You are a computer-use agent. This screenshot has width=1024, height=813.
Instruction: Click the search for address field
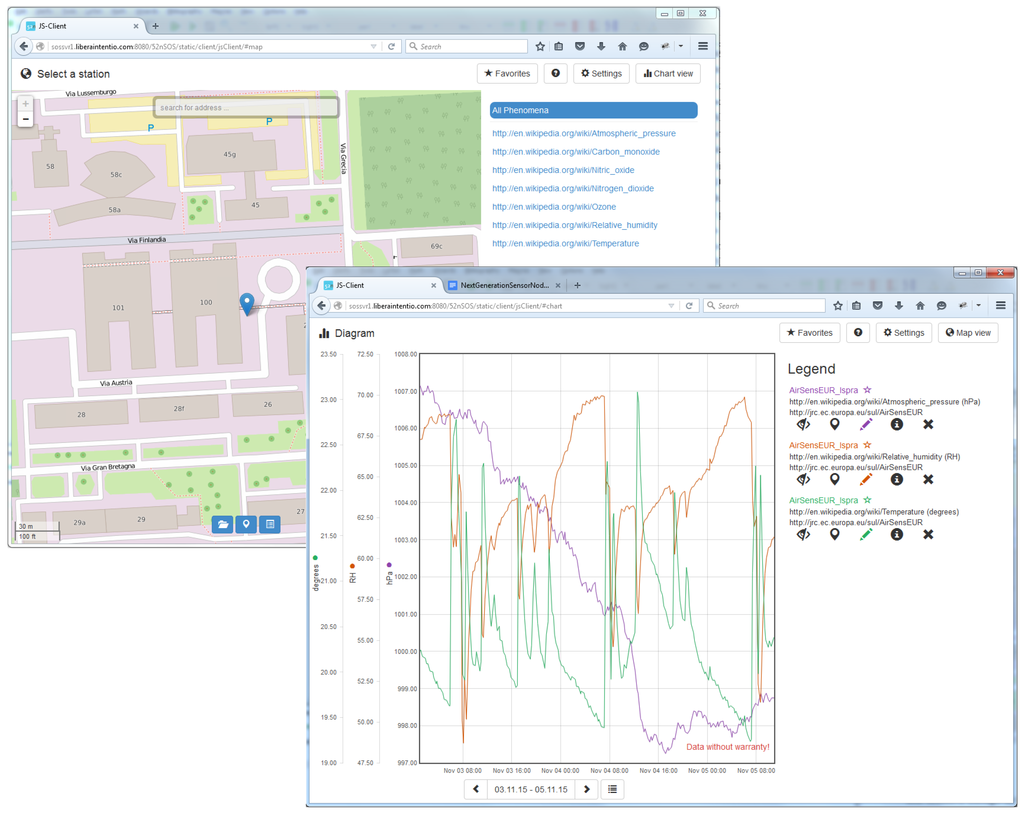pyautogui.click(x=246, y=107)
